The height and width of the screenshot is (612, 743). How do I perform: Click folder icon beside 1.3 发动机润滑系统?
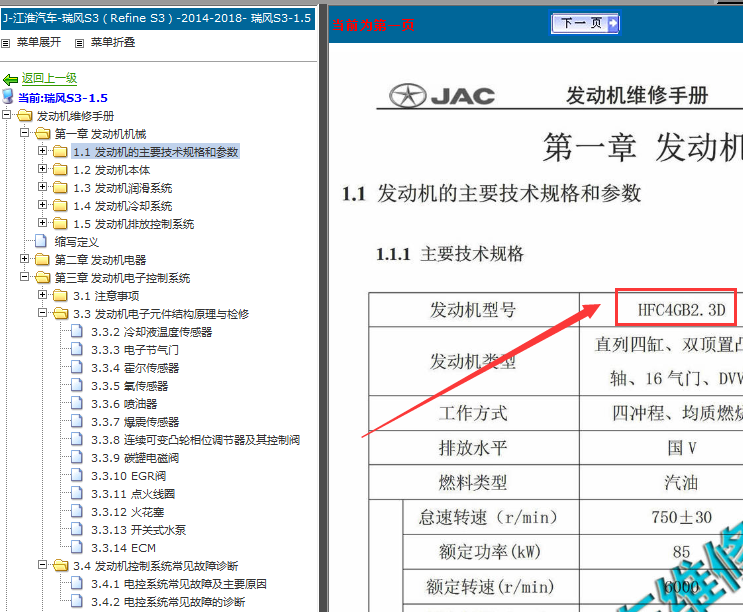[x=60, y=187]
